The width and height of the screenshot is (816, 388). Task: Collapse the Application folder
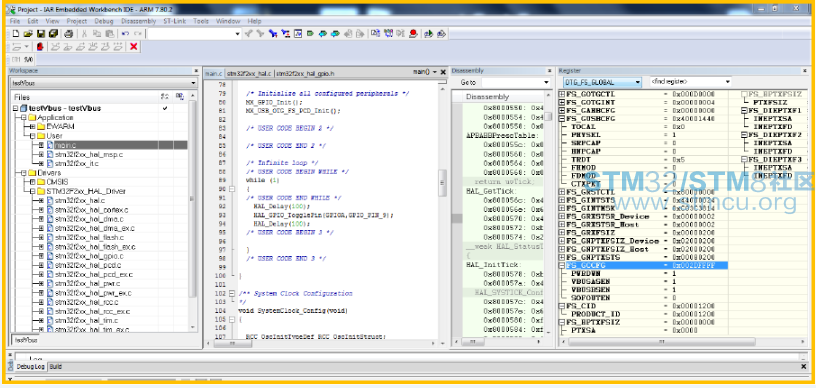[24, 118]
